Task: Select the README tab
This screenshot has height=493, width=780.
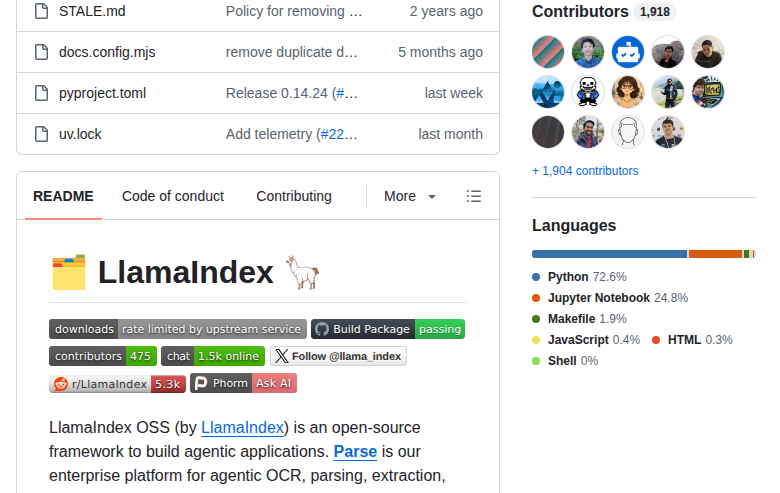Action: [63, 196]
